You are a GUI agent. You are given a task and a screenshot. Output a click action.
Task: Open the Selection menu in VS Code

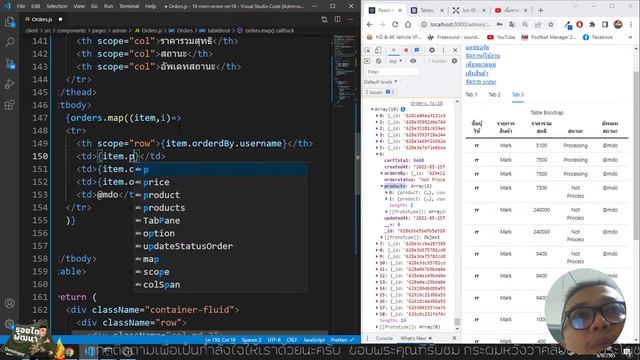[x=57, y=6]
